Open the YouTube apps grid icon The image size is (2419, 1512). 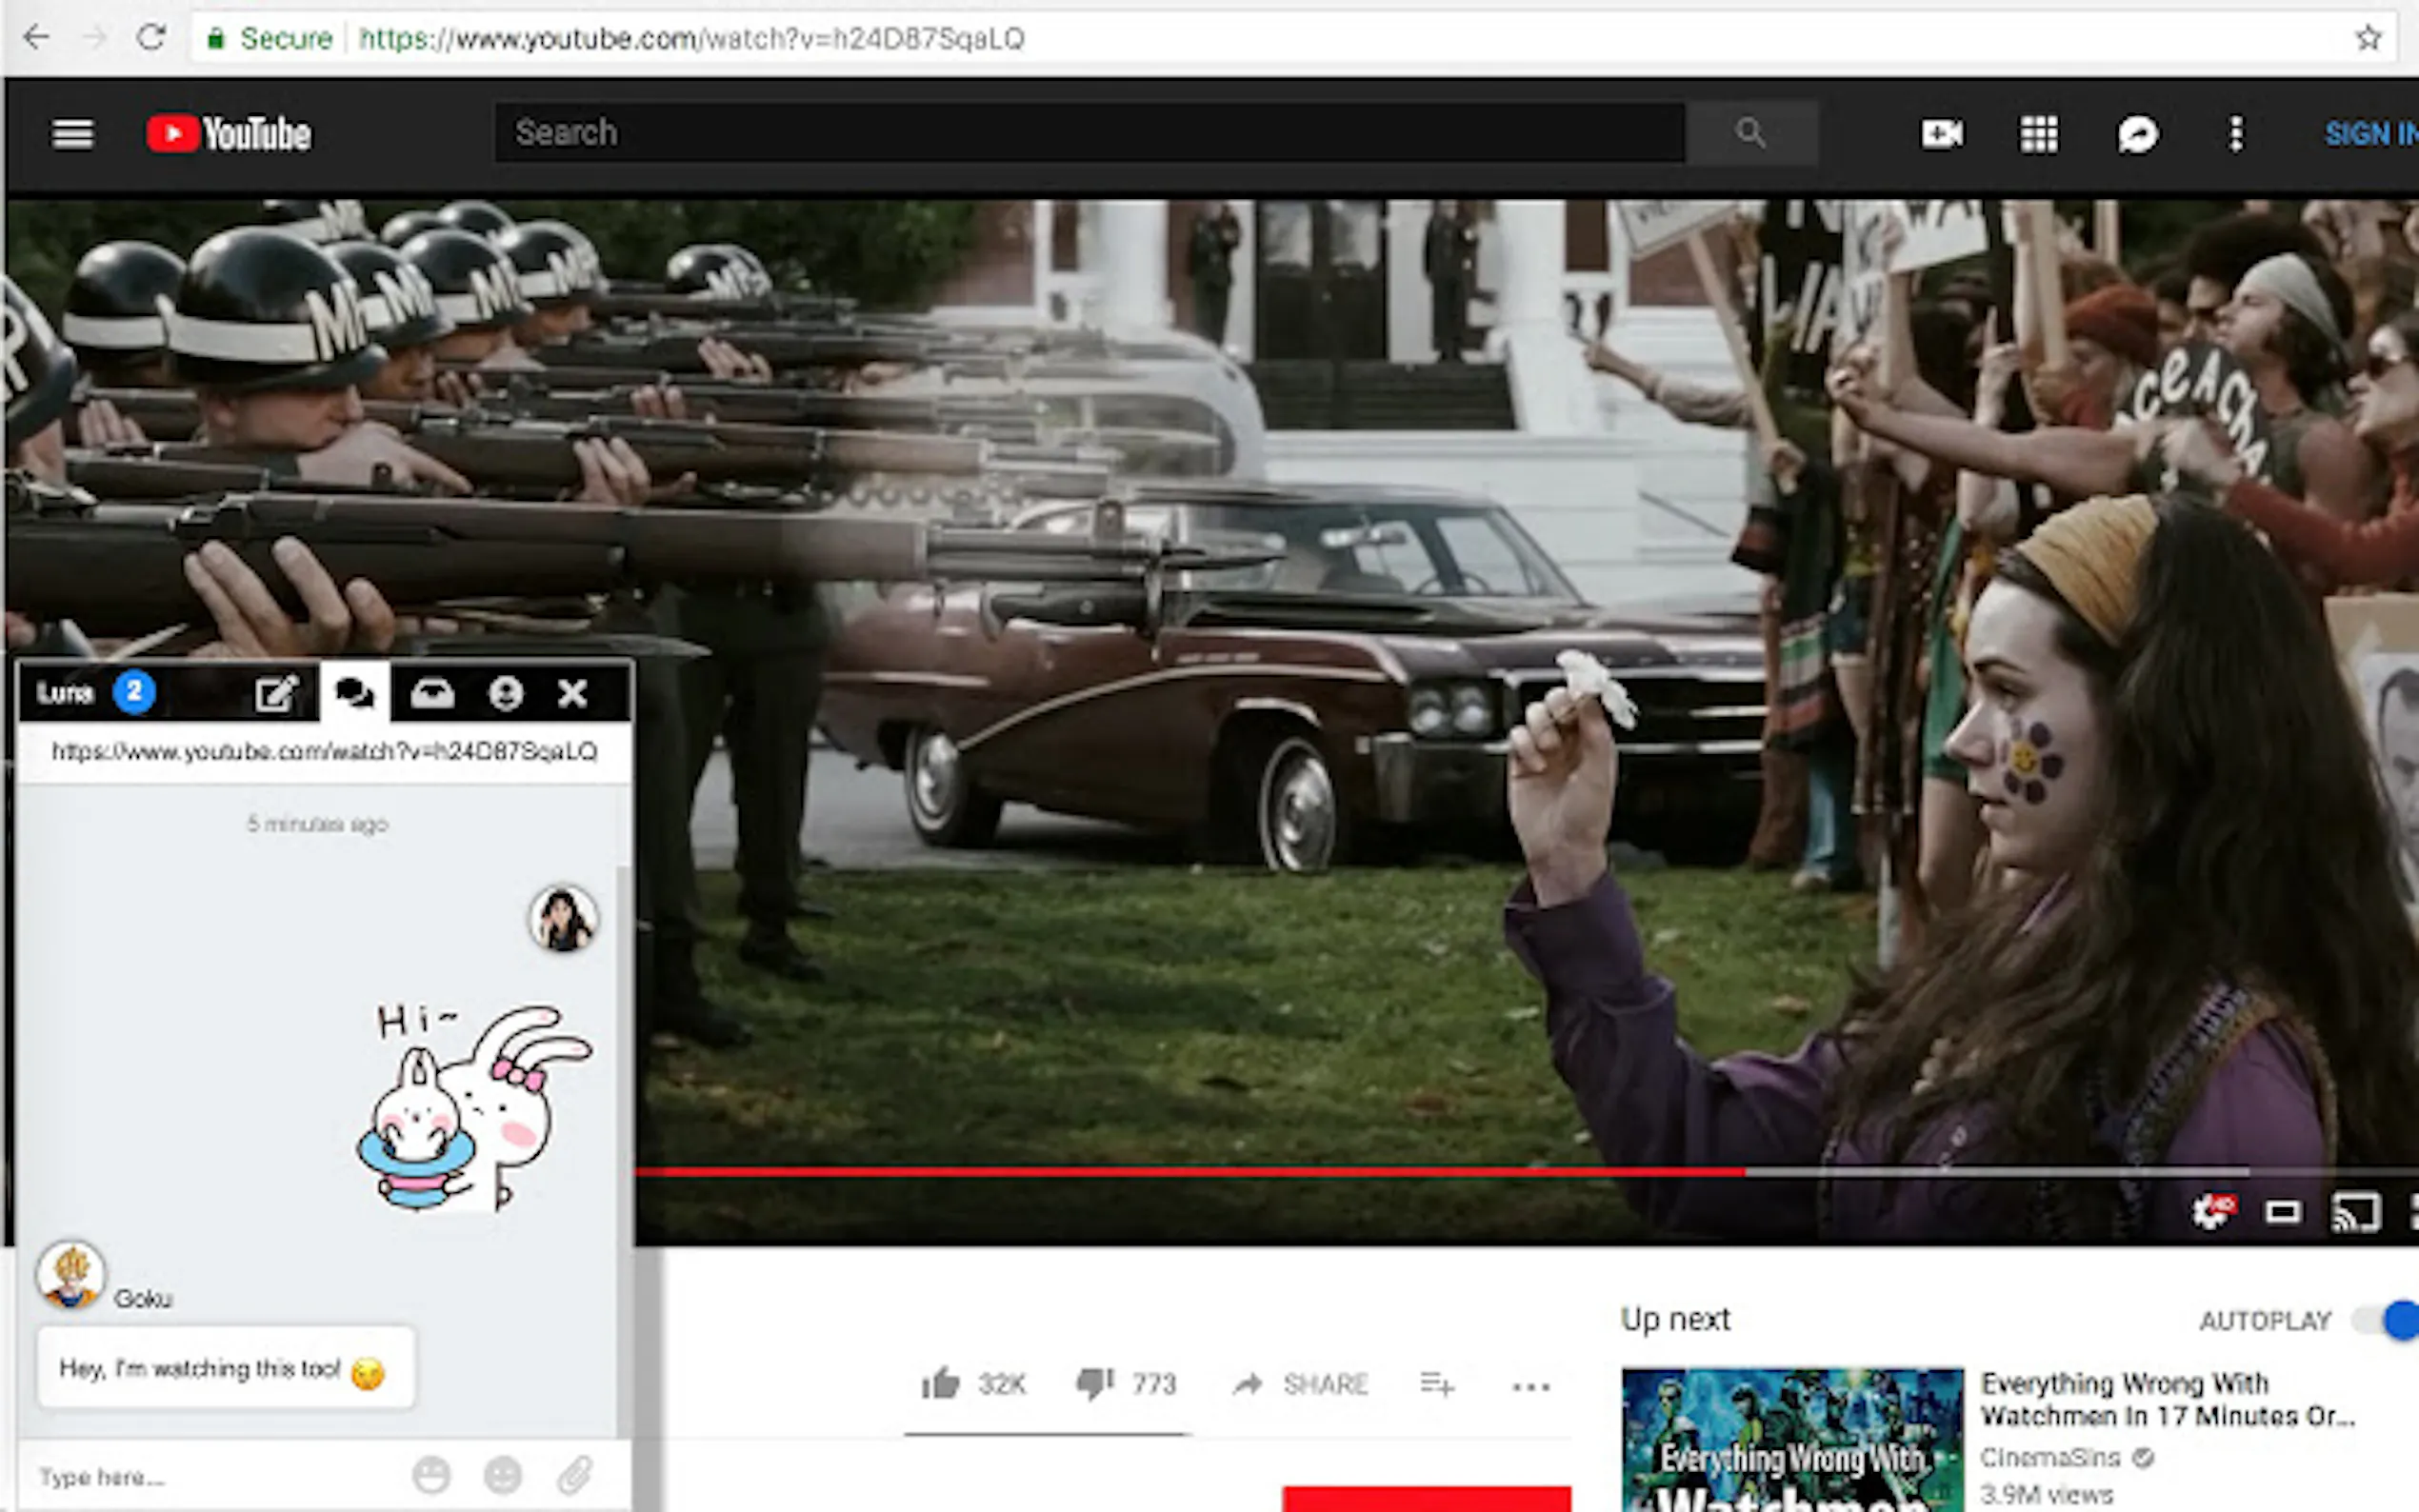tap(2039, 134)
